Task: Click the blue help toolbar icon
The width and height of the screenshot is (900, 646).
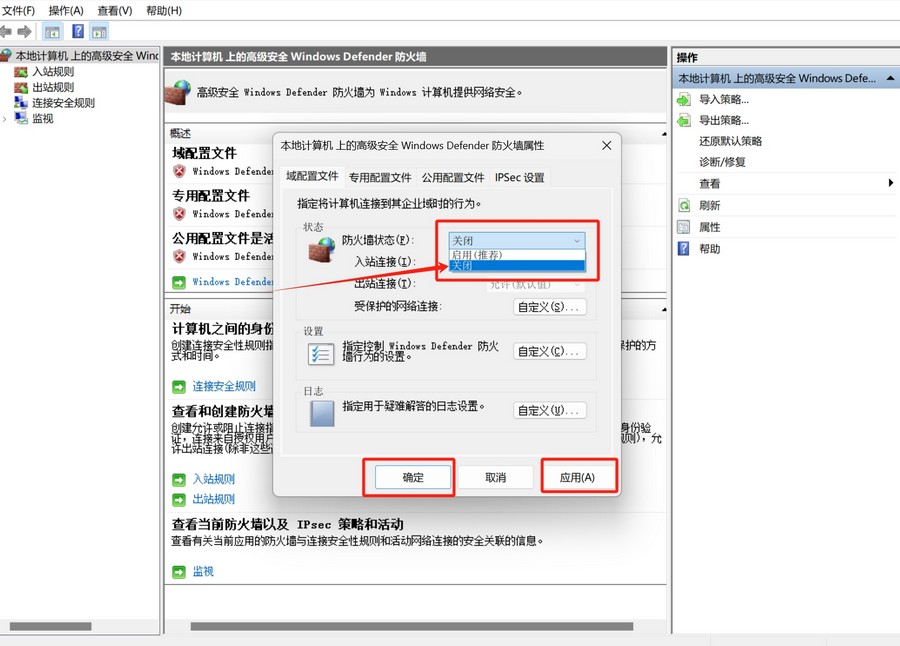Action: (x=77, y=32)
